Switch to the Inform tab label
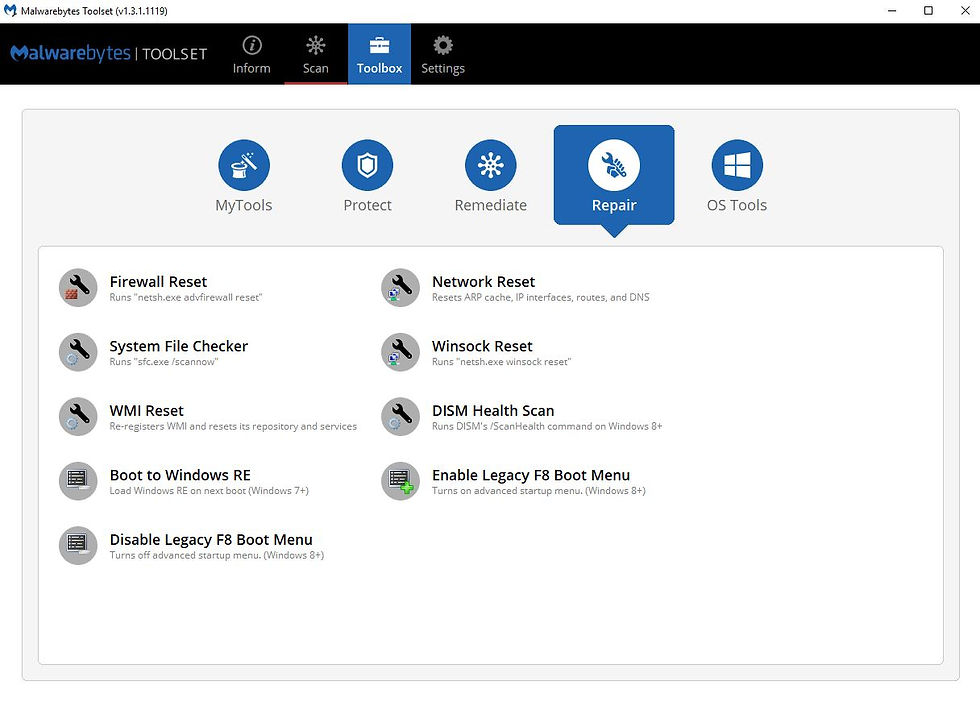This screenshot has height=702, width=980. coord(252,68)
